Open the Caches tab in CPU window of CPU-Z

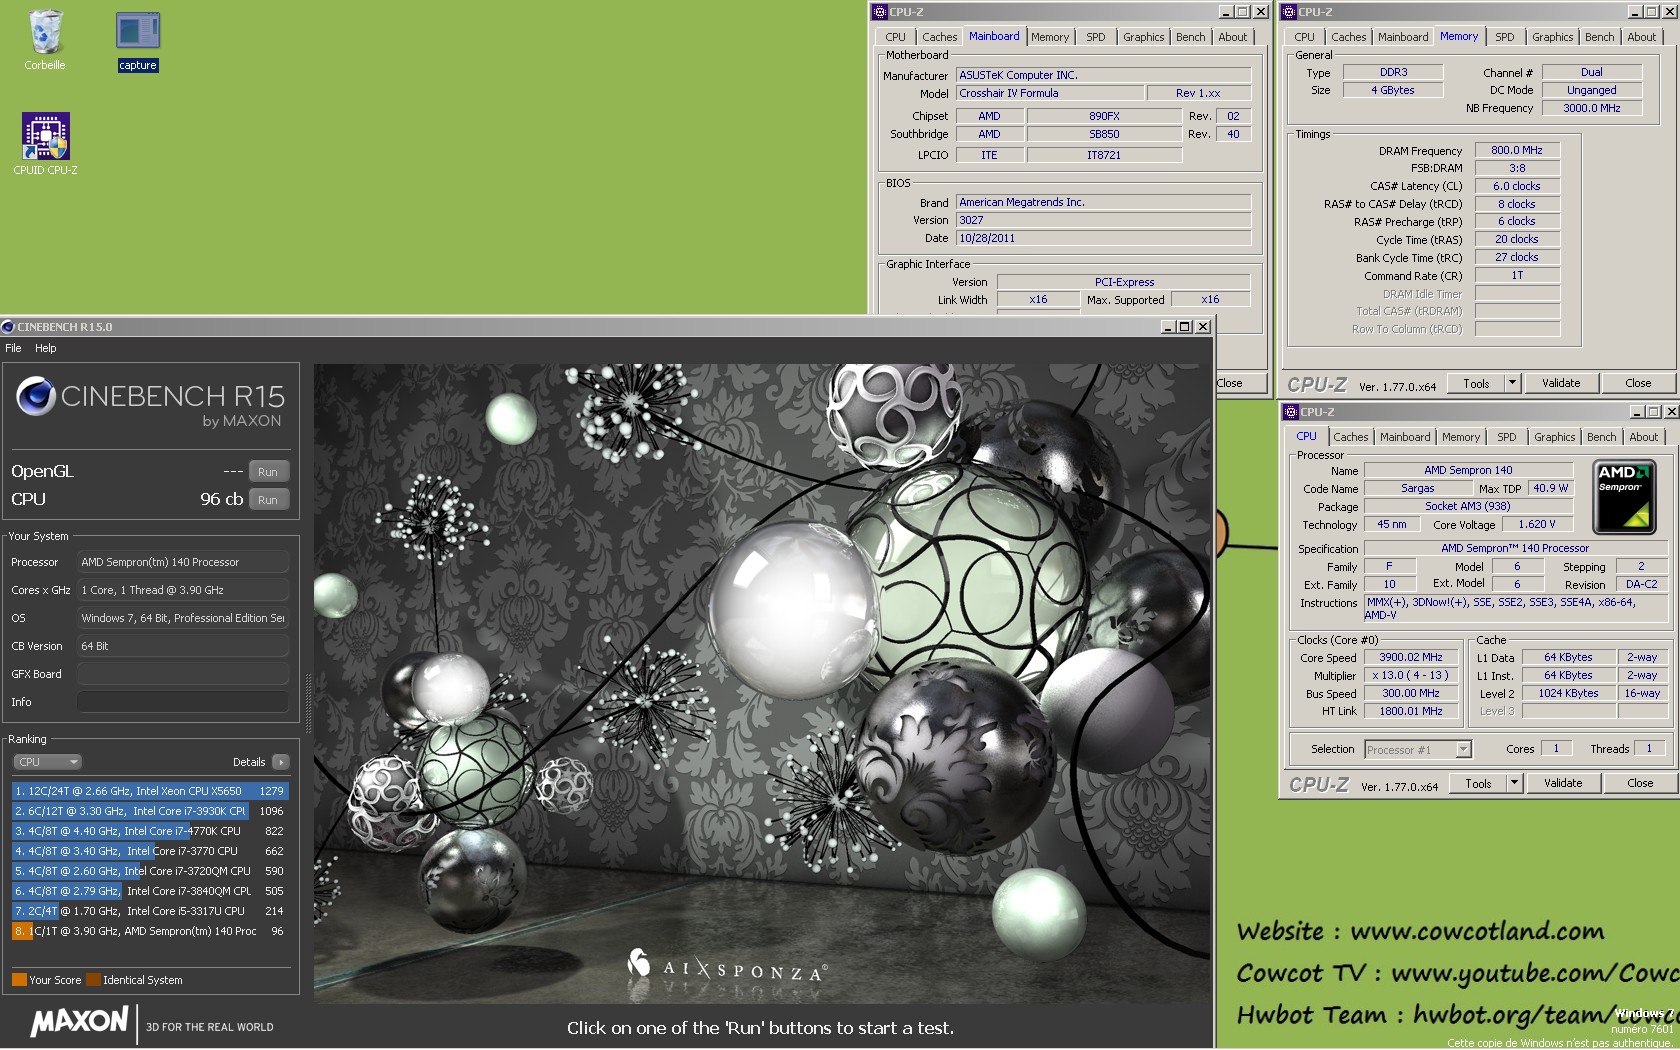1350,437
